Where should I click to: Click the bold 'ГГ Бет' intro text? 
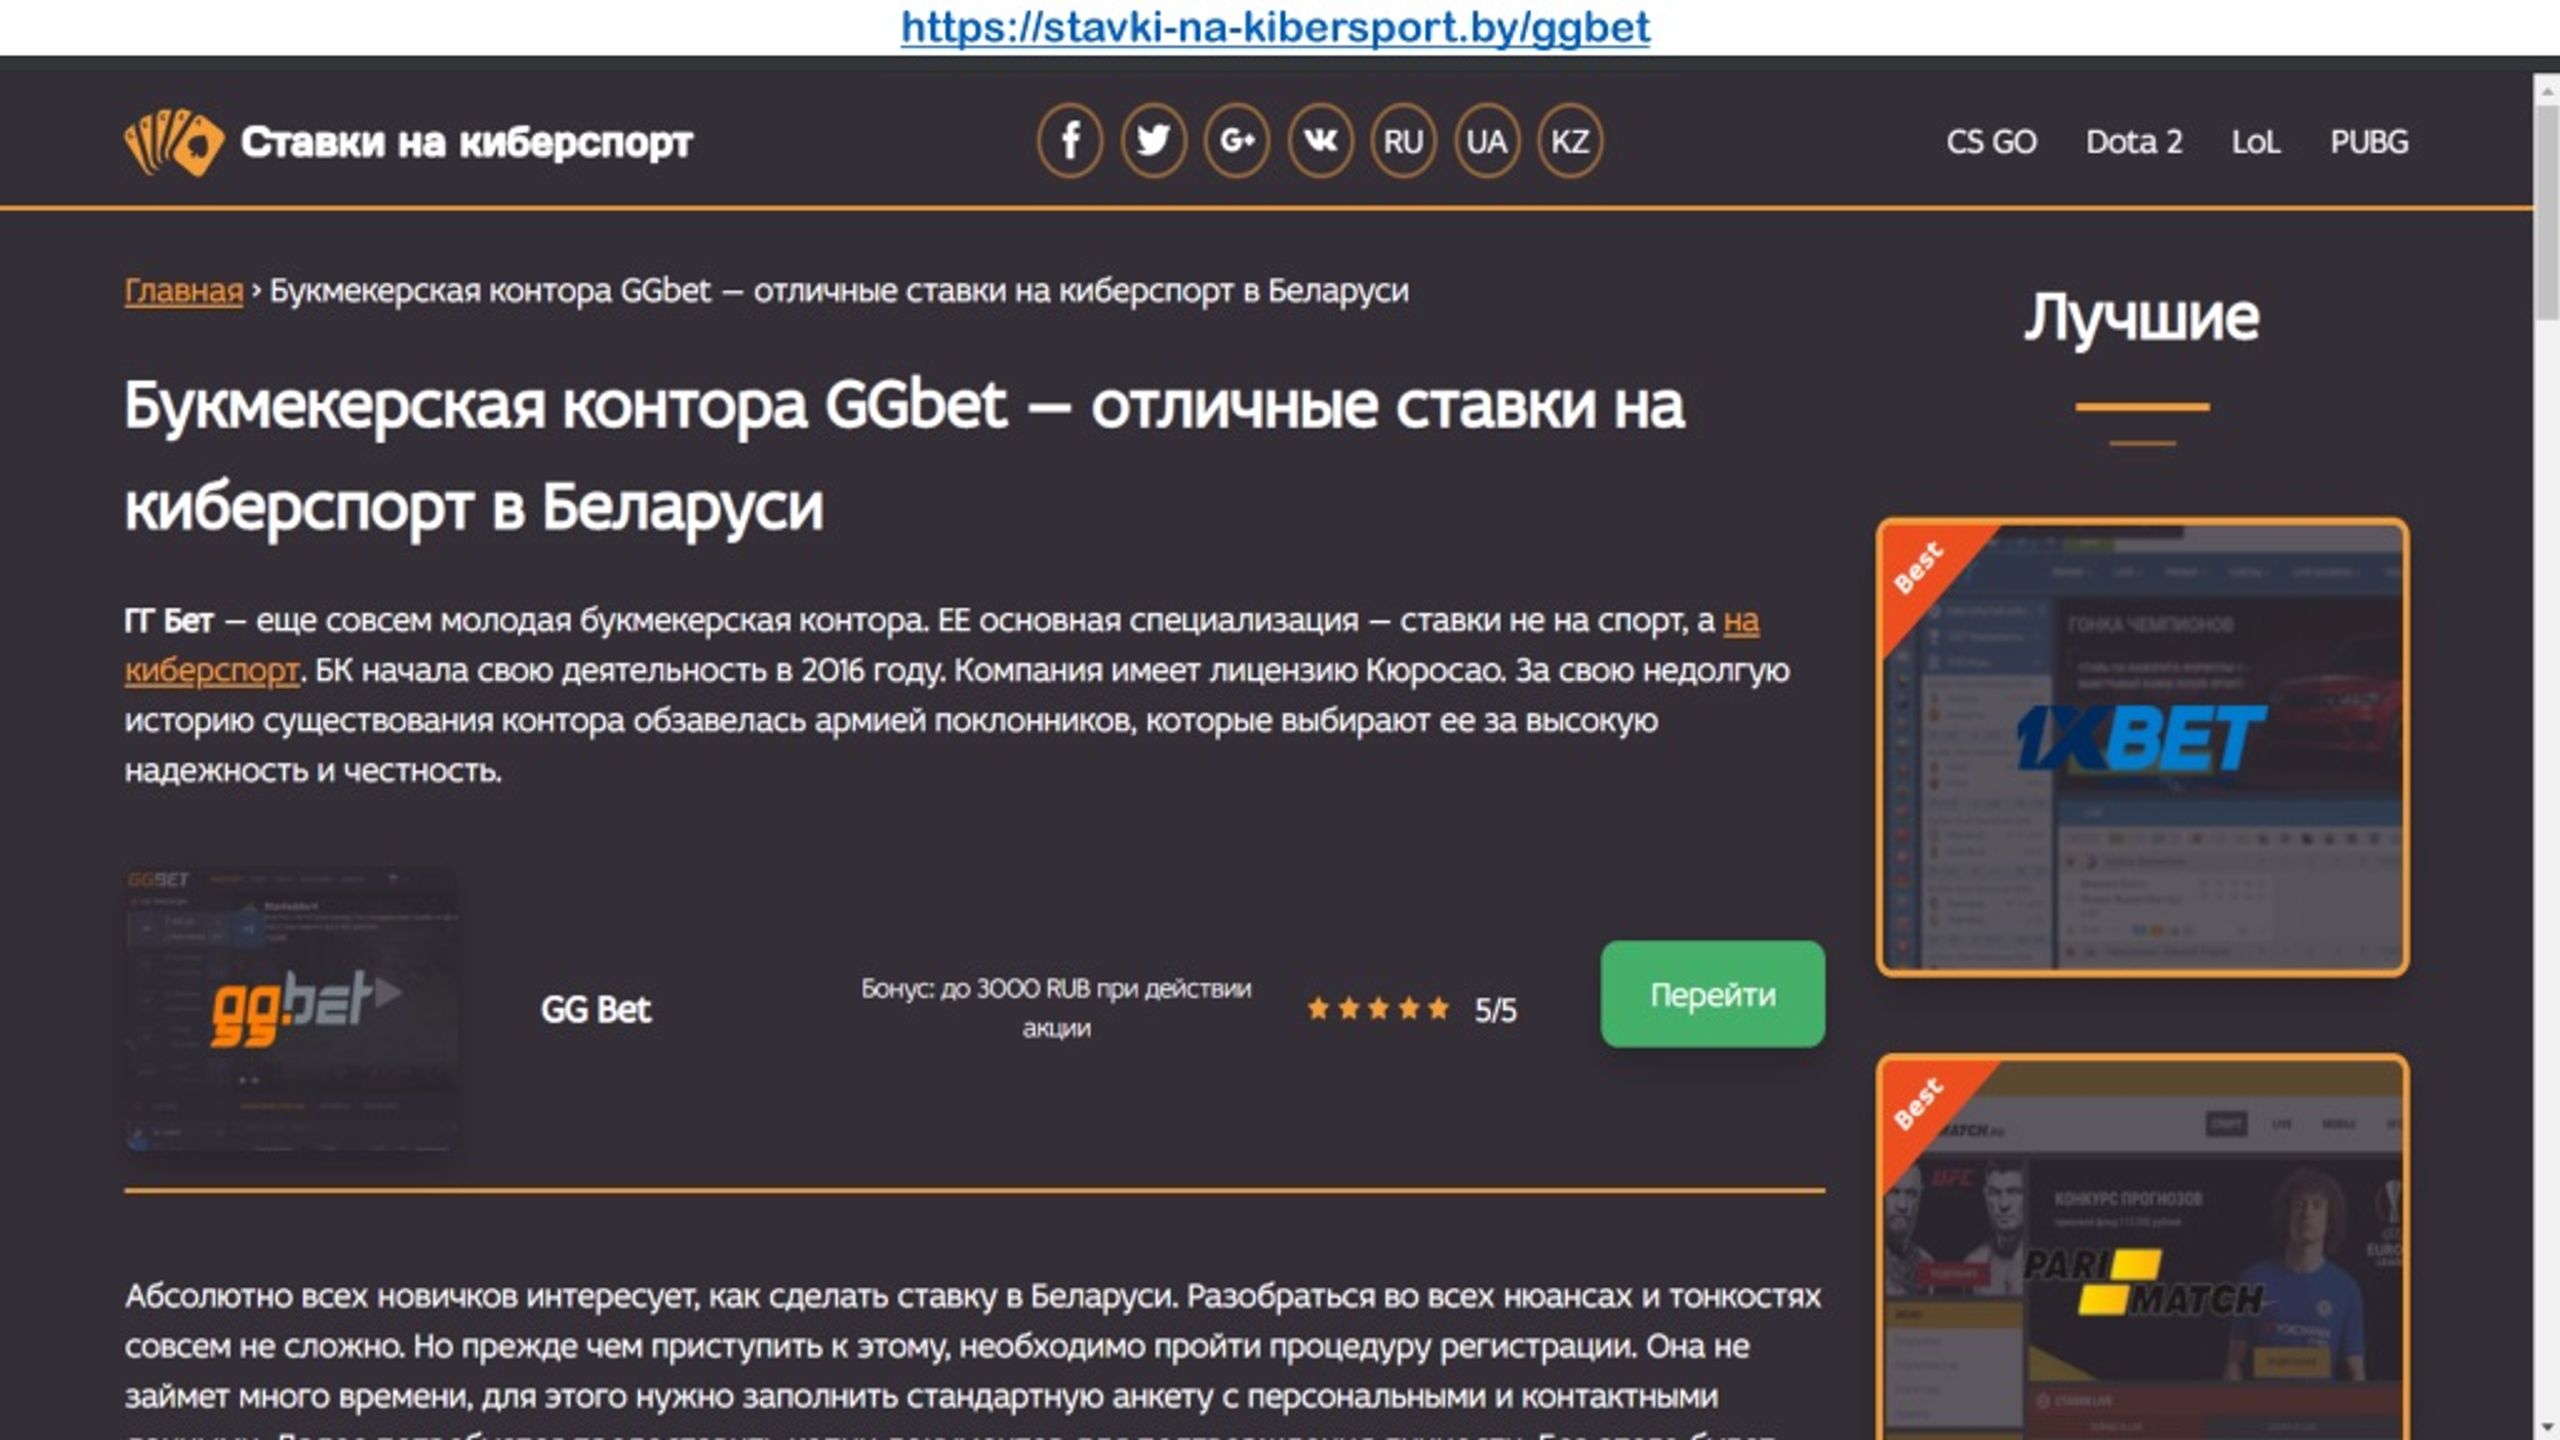click(x=169, y=621)
